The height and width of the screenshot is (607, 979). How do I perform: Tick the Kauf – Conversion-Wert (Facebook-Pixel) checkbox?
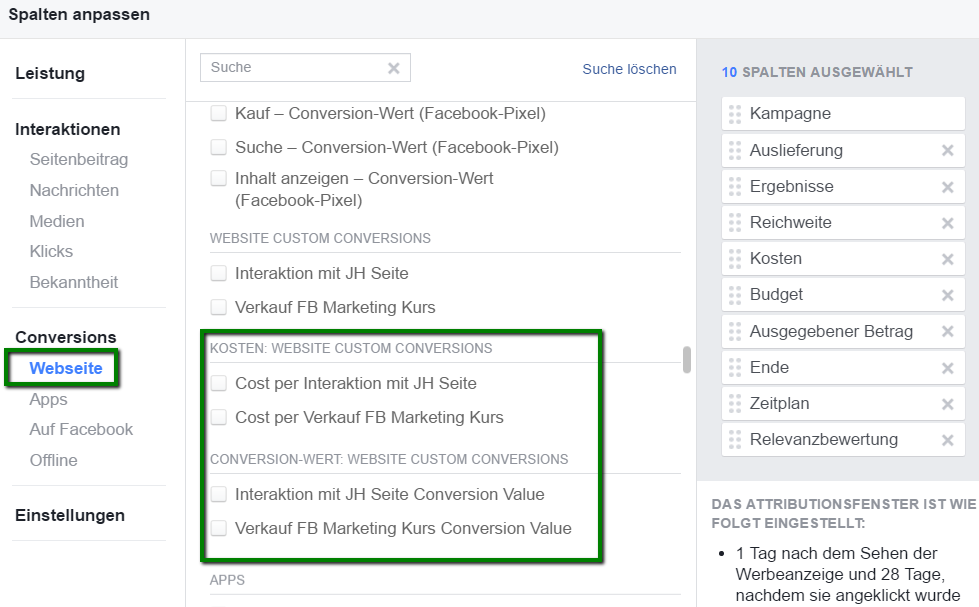click(219, 113)
